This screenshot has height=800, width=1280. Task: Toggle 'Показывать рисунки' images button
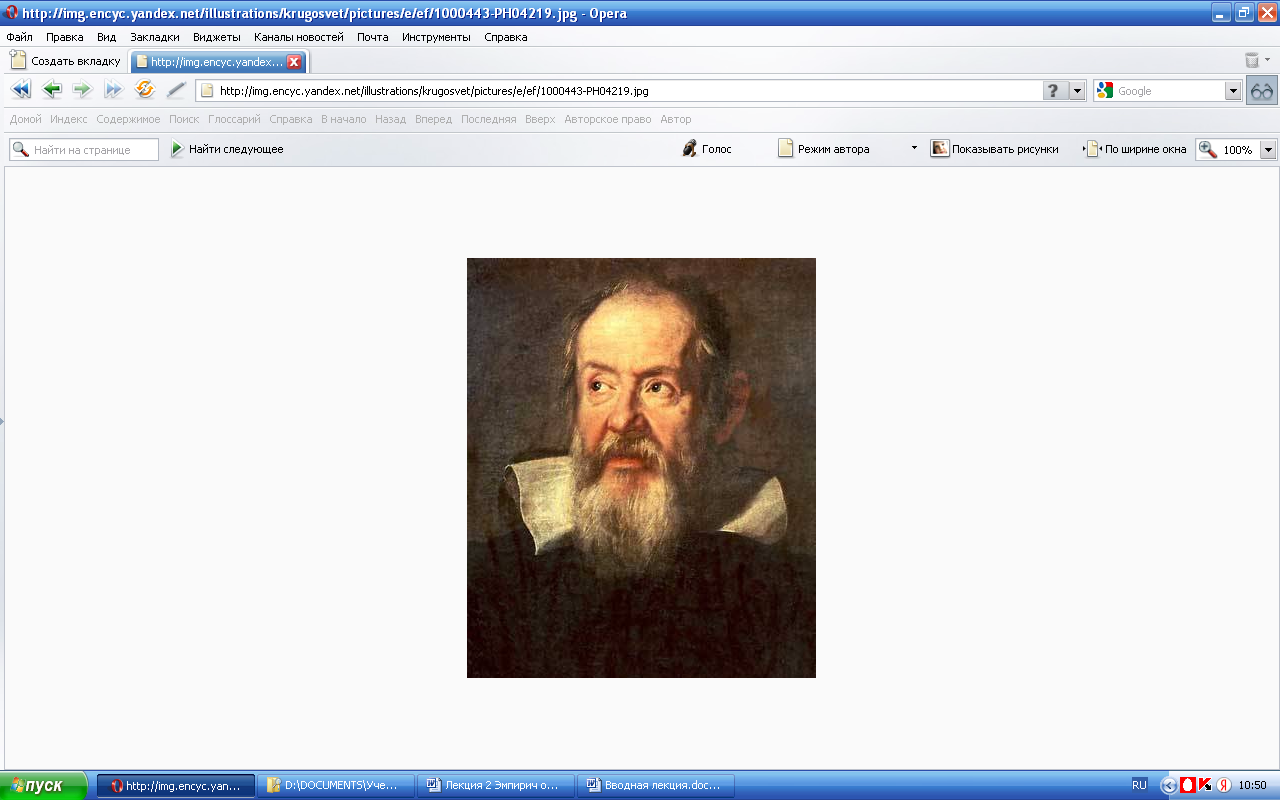tap(994, 149)
